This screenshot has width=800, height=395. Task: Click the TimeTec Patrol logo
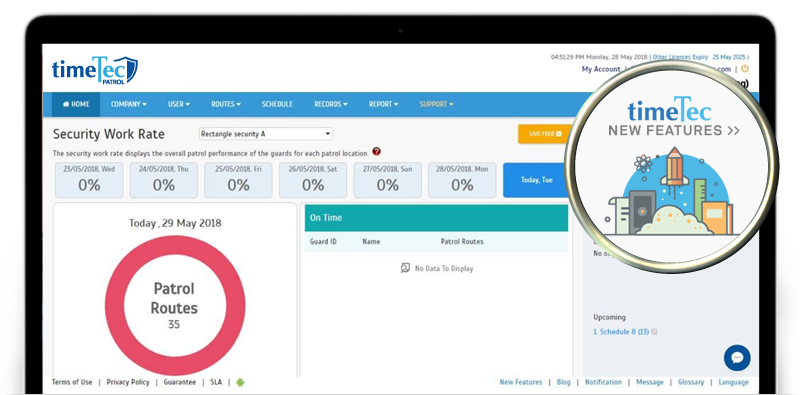click(94, 70)
